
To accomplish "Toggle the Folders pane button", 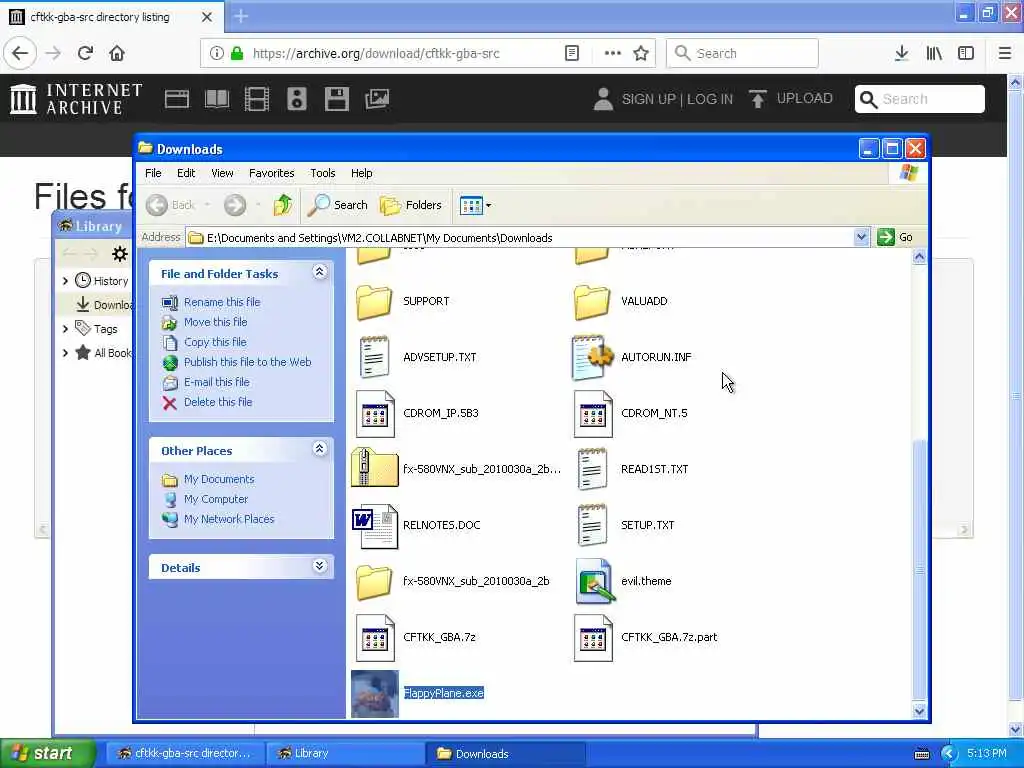I will pos(411,205).
